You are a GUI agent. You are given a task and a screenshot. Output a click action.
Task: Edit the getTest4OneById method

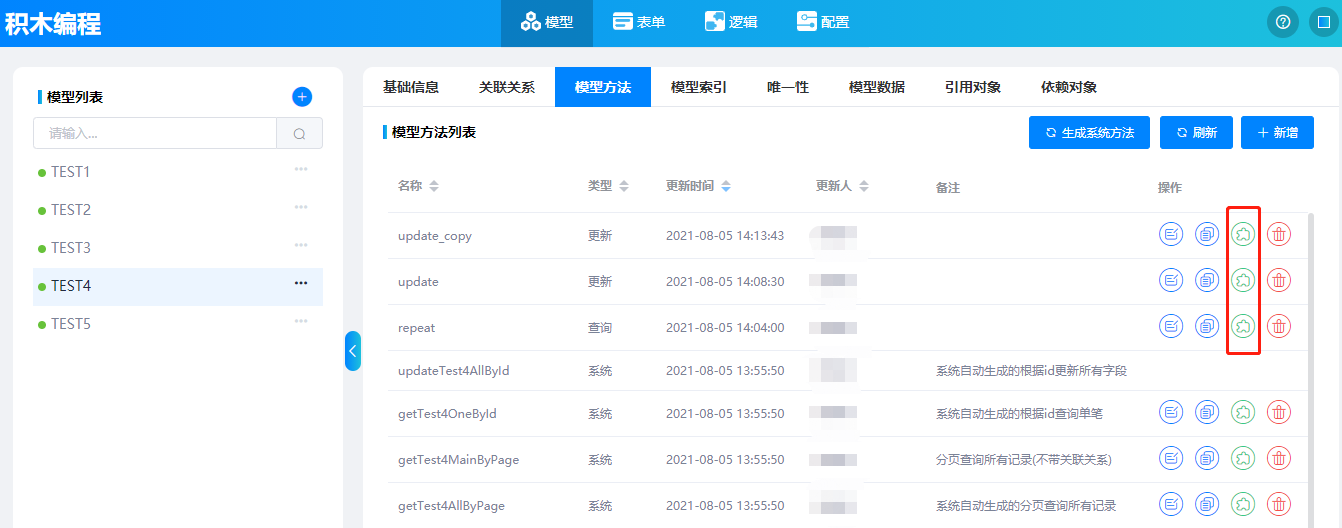tap(1171, 412)
